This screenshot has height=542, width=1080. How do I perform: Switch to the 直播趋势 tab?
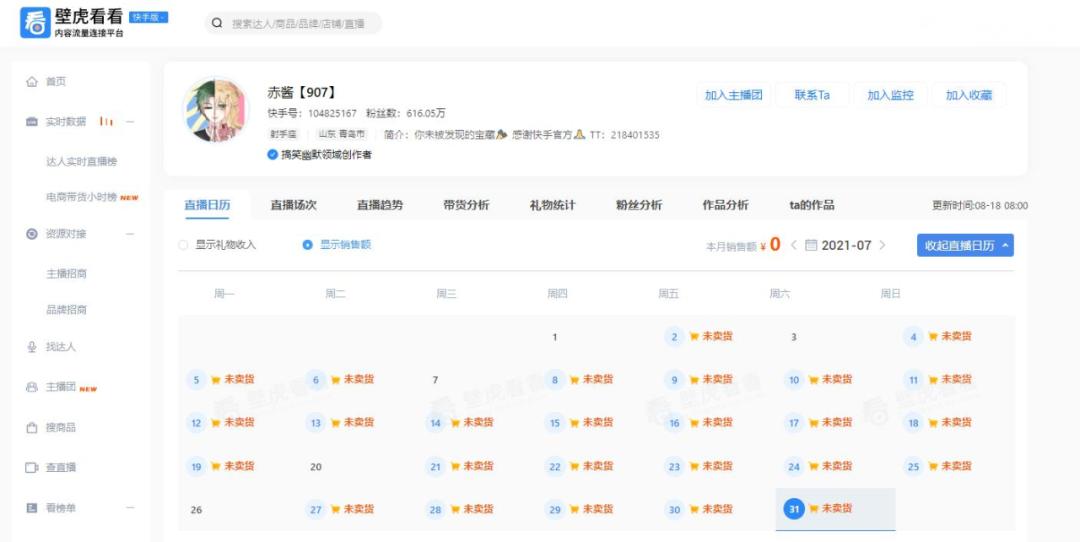pyautogui.click(x=380, y=205)
